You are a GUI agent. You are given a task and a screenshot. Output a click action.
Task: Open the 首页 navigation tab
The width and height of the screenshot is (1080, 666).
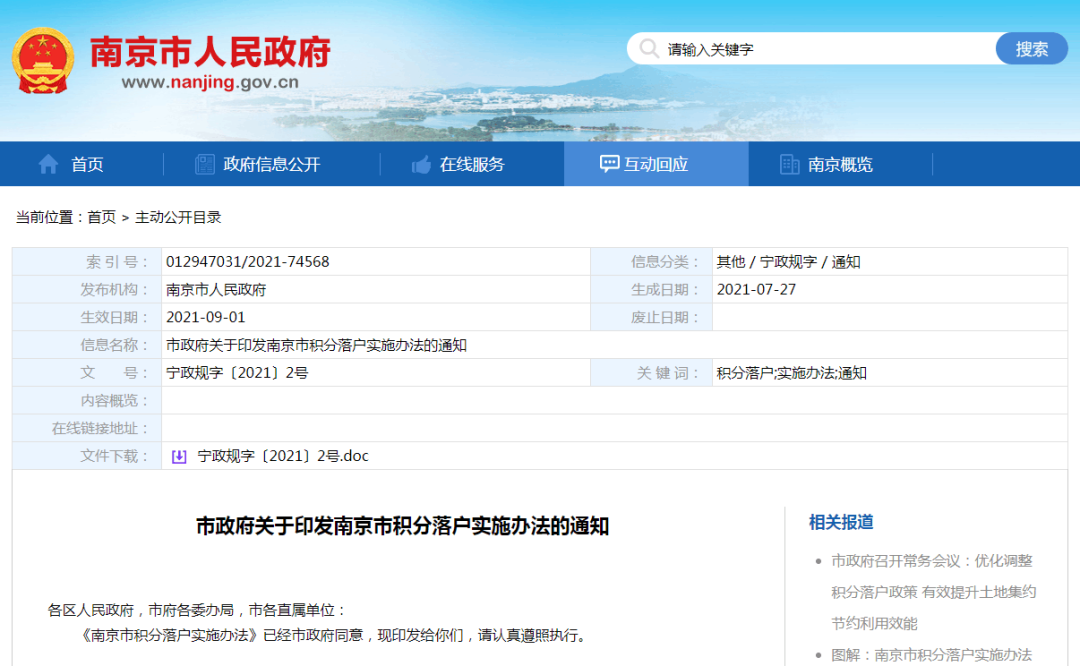[x=87, y=165]
